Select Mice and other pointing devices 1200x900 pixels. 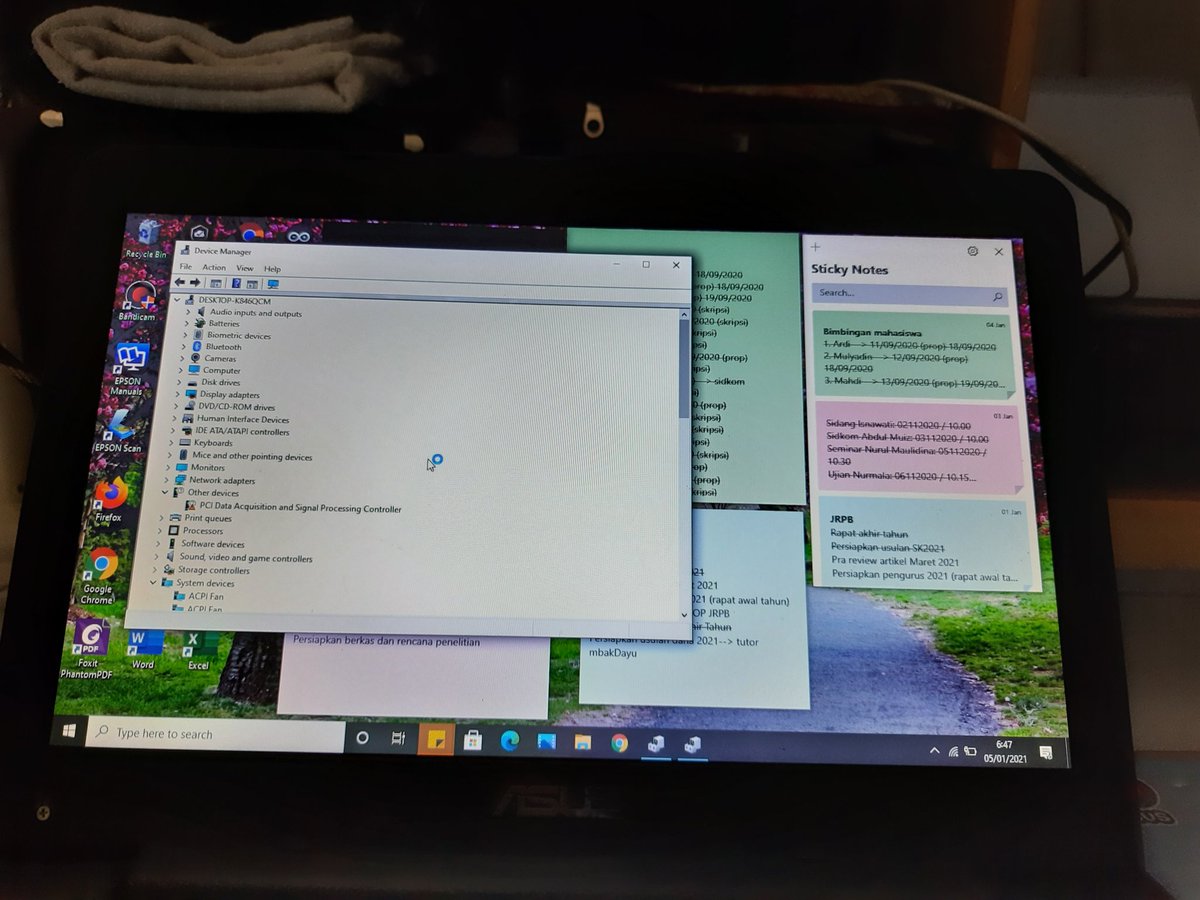(x=244, y=456)
